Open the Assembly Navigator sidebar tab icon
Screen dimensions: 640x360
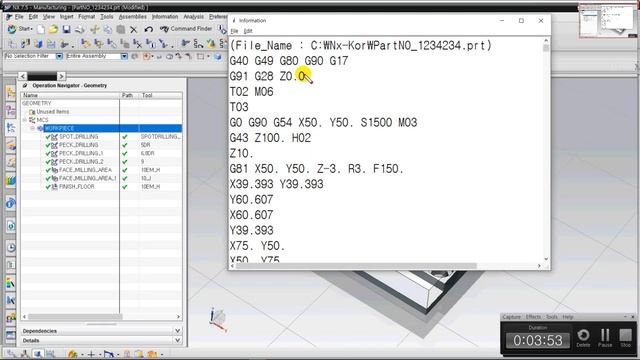click(x=11, y=93)
